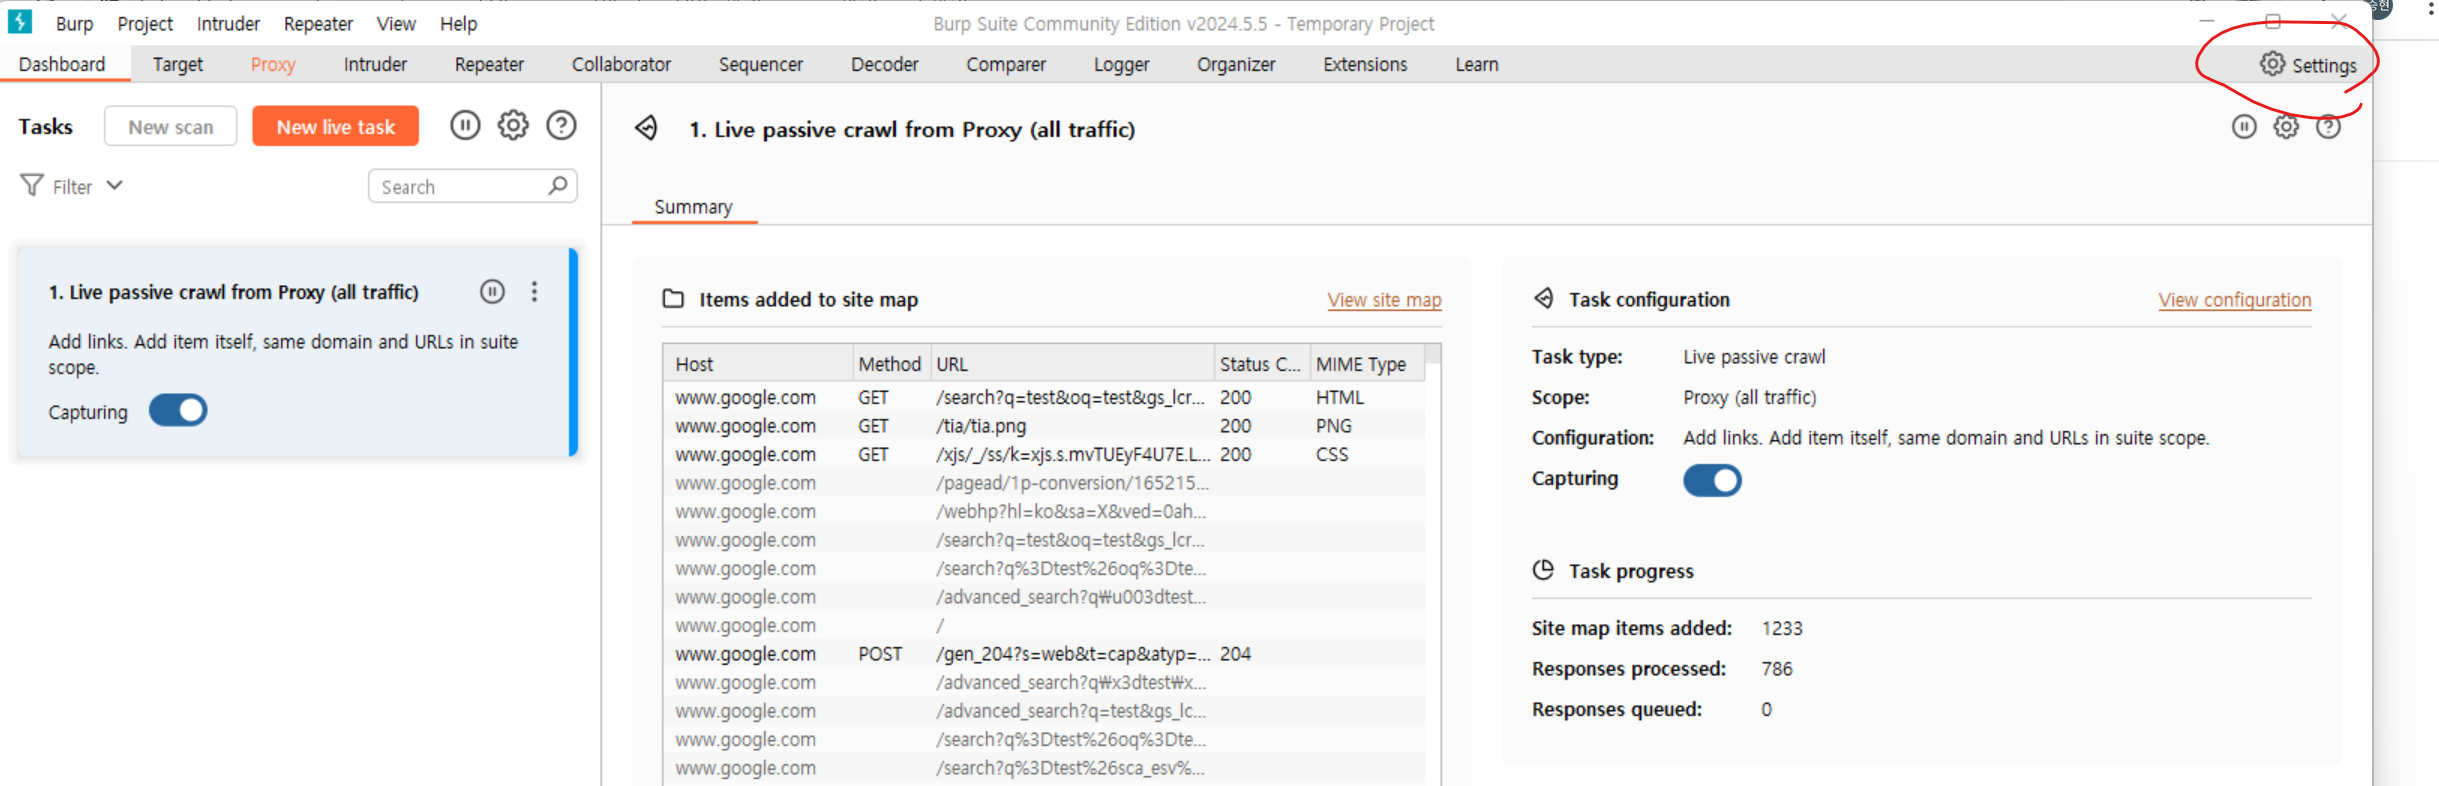Select the Live passive crawl task card title
Viewport: 2439px width, 786px height.
(x=233, y=292)
